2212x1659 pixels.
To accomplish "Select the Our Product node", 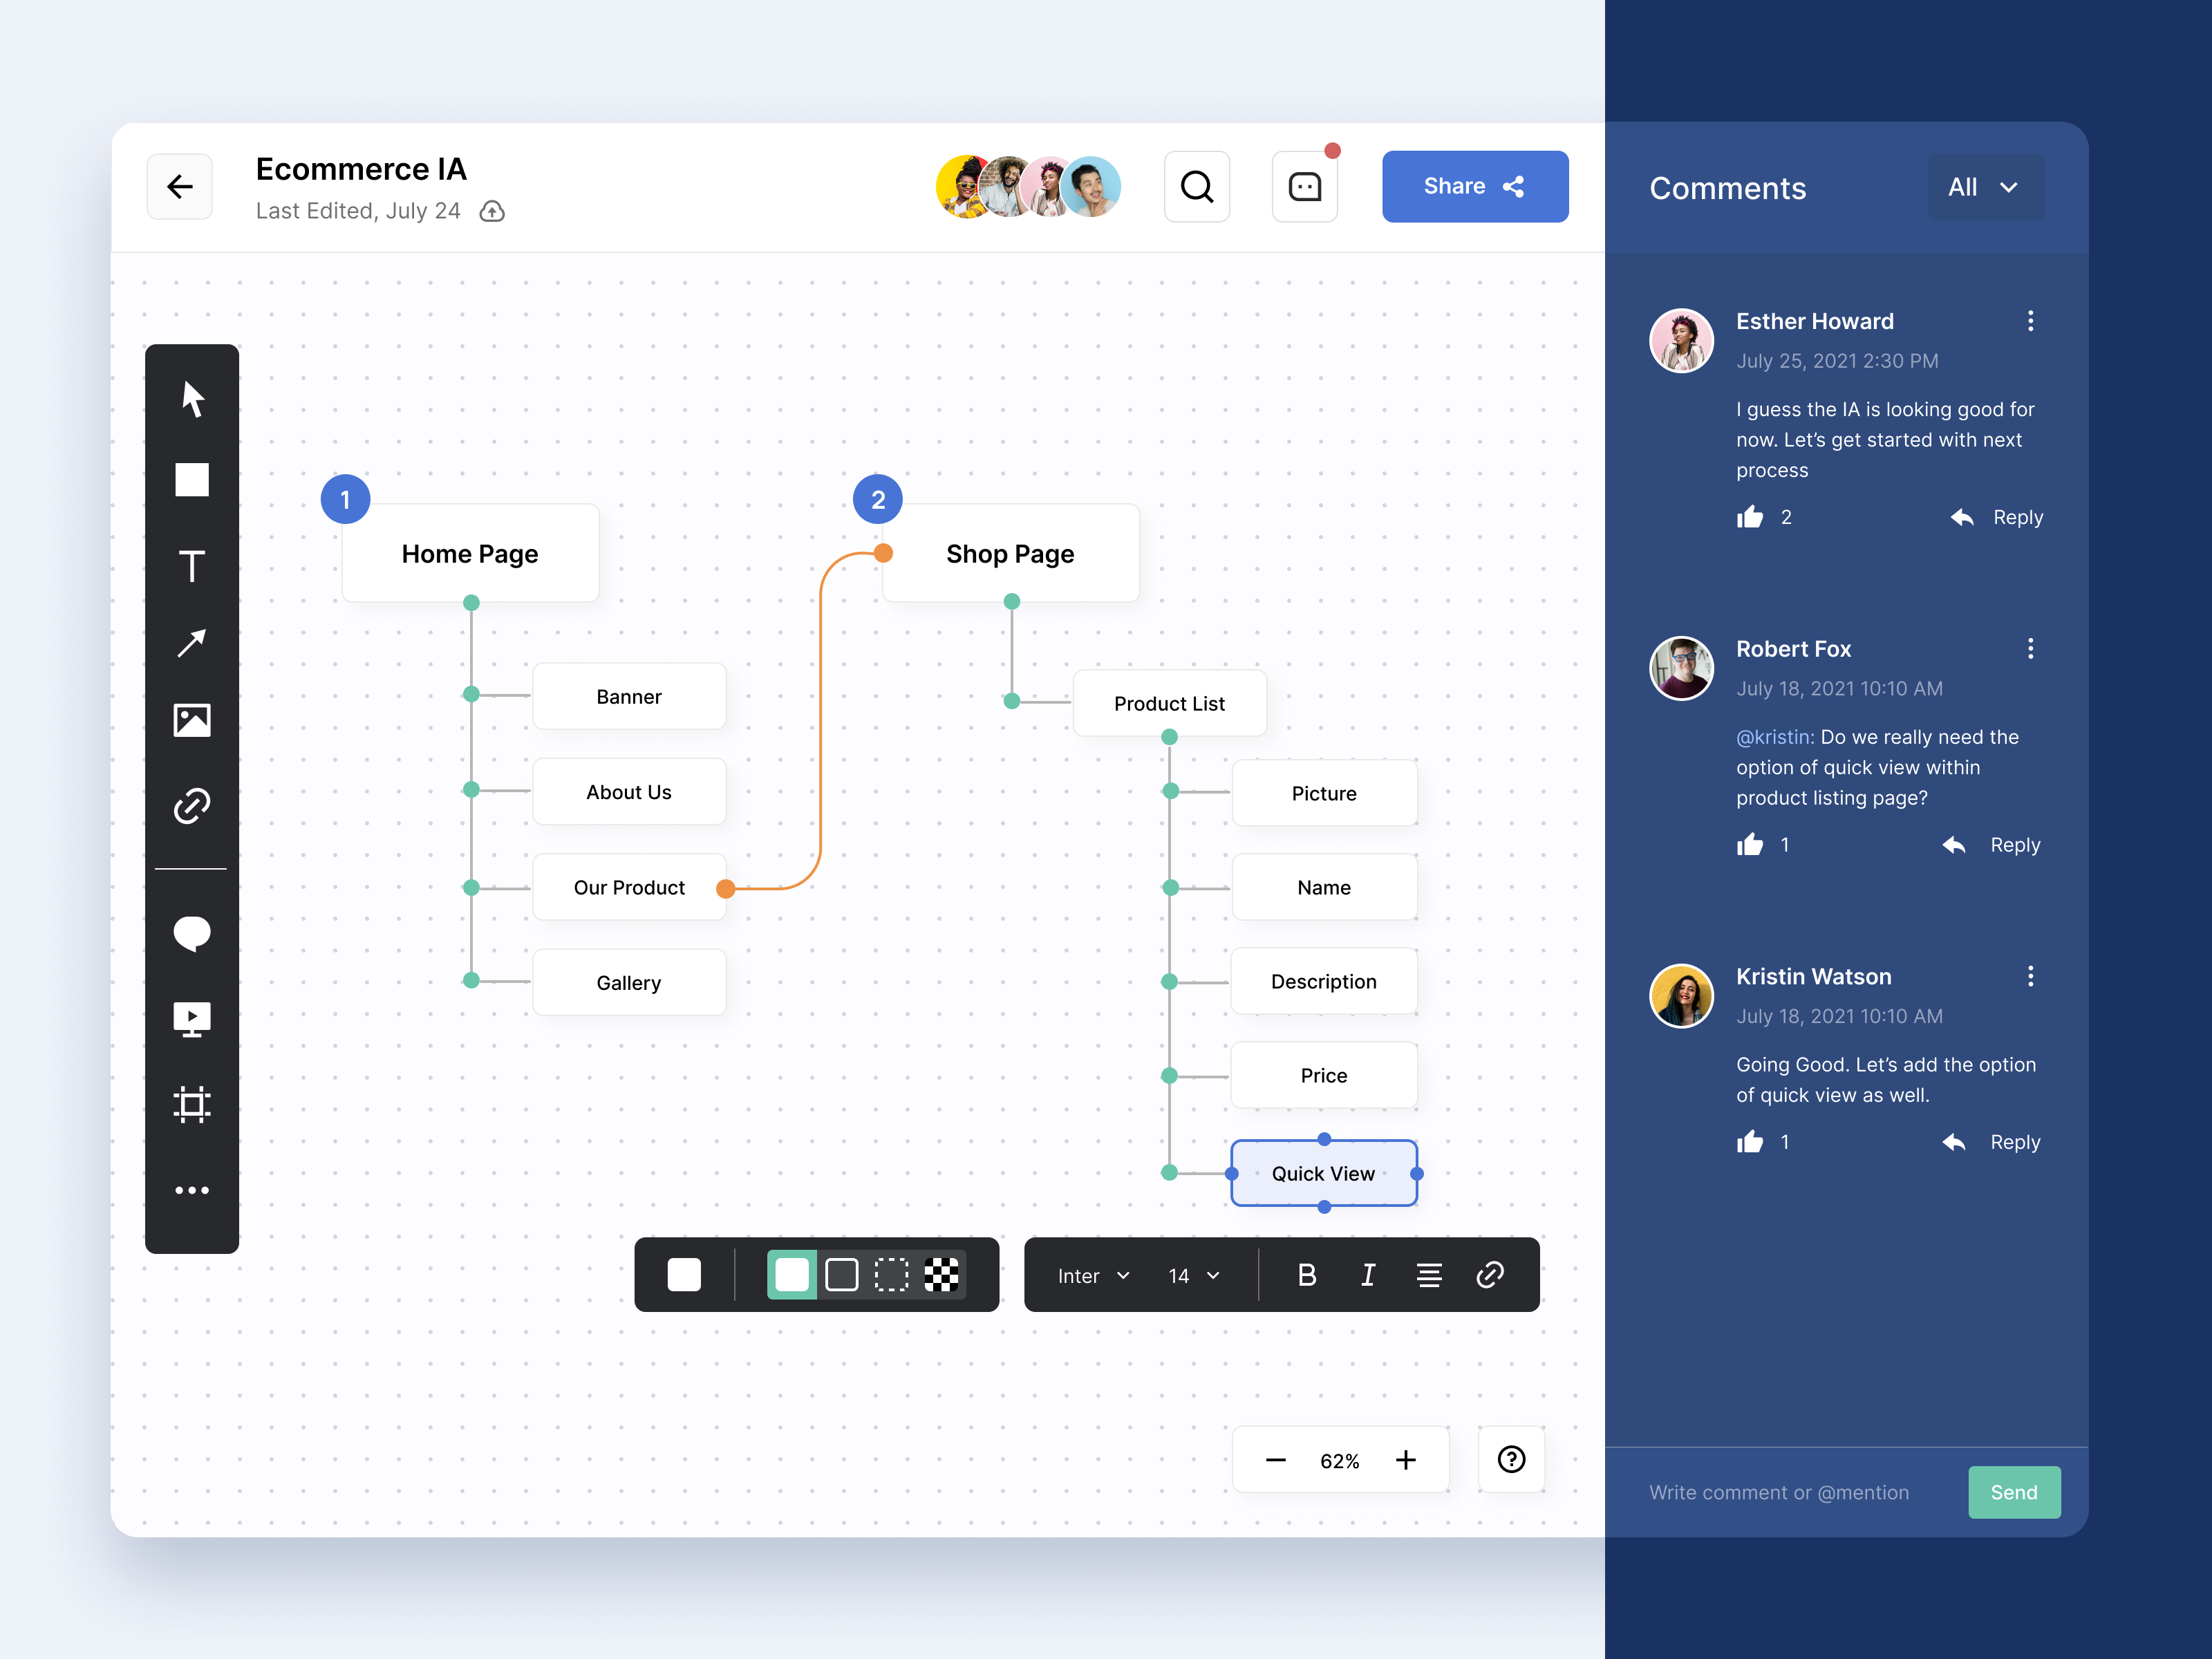I will coord(629,887).
